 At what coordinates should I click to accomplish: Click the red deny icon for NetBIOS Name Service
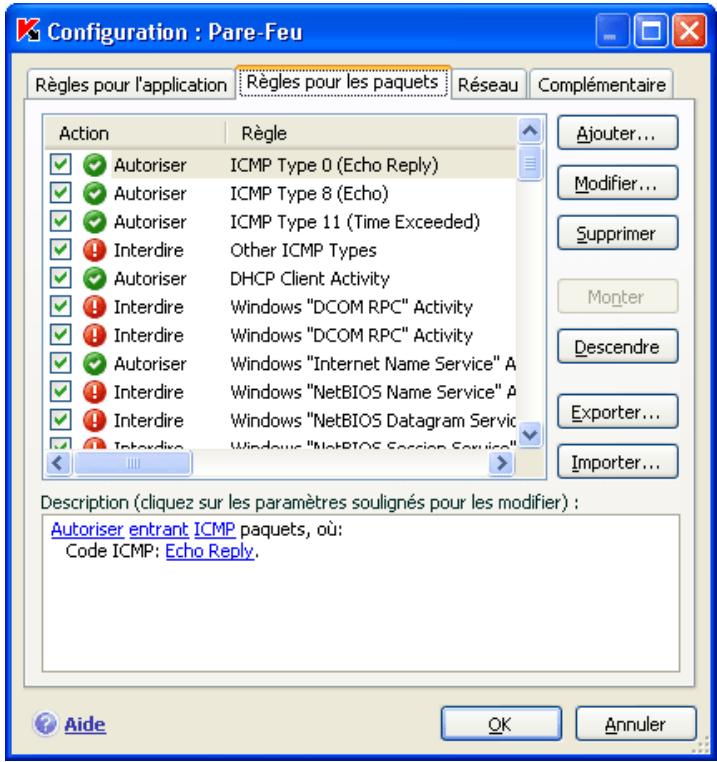click(94, 392)
